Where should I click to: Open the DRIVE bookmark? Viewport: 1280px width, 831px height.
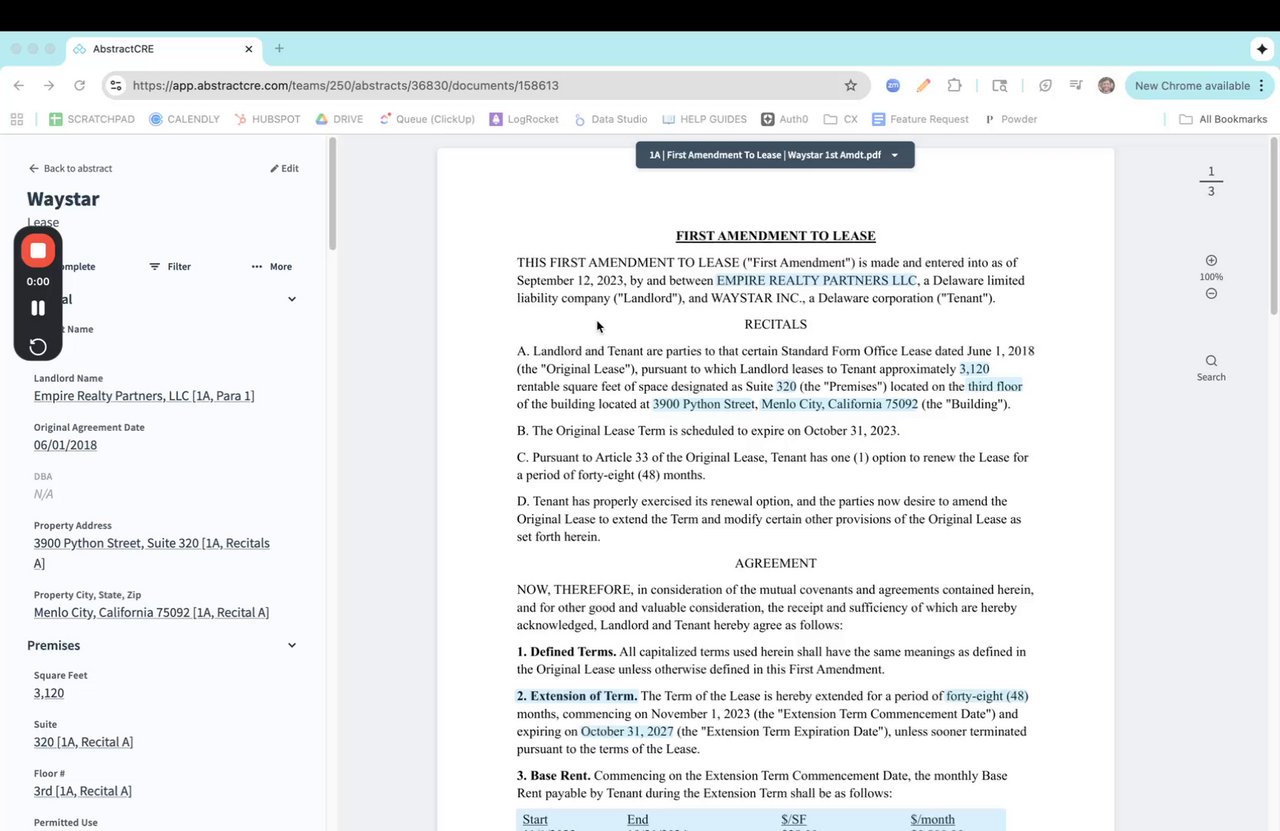(x=339, y=119)
